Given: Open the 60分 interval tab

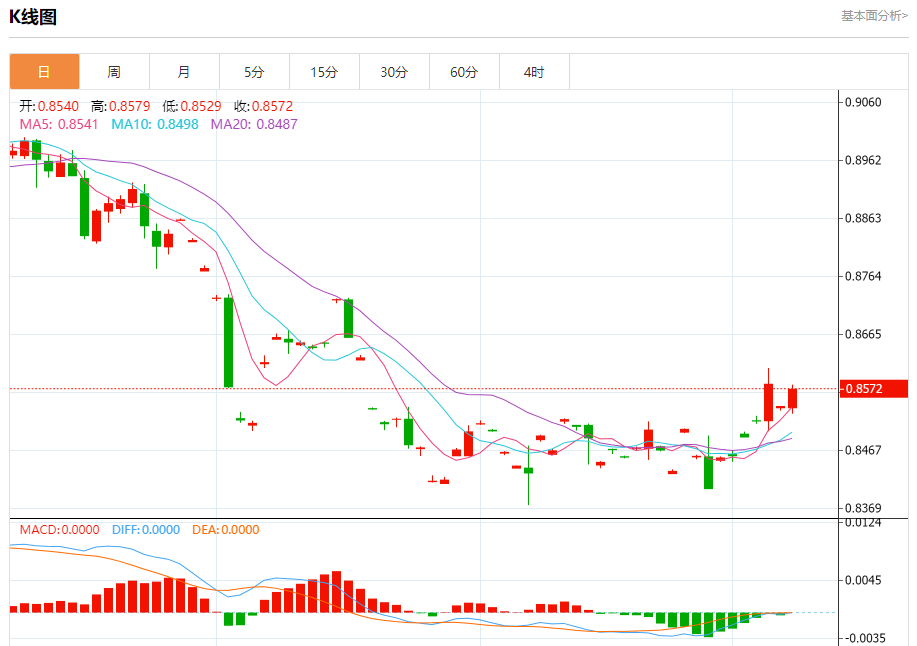Looking at the screenshot, I should pyautogui.click(x=464, y=72).
